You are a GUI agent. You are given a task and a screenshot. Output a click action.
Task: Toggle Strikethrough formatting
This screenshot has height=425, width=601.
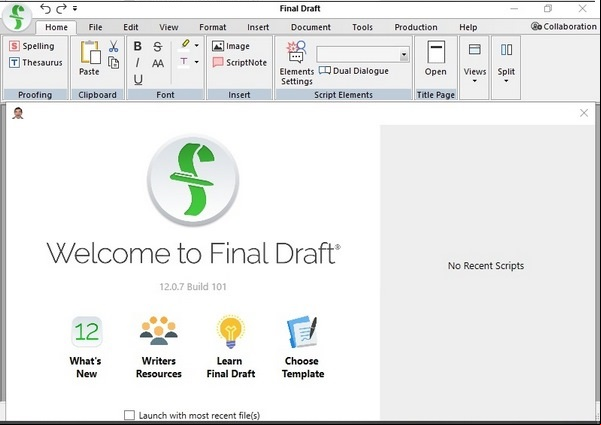(158, 47)
